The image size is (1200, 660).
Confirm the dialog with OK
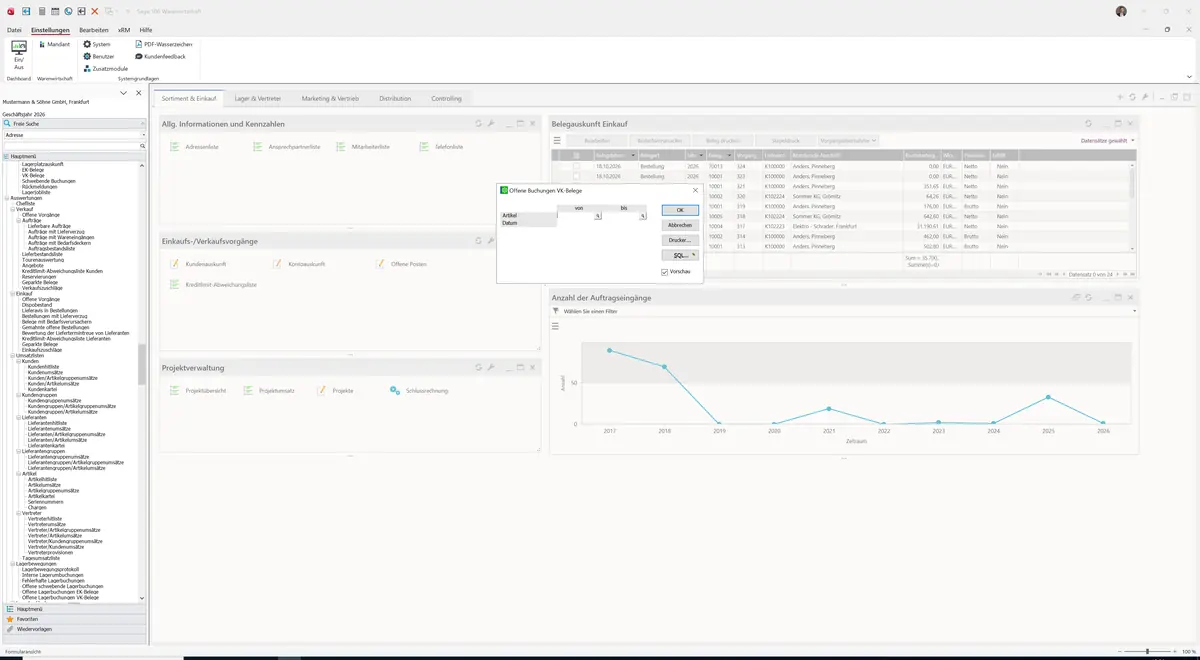[680, 210]
